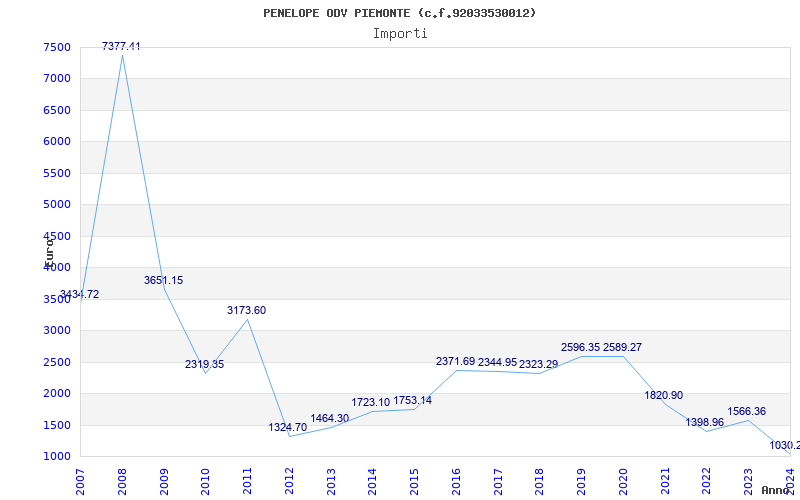800x500 pixels.
Task: Click the 2589.27 data label
Action: [x=622, y=347]
